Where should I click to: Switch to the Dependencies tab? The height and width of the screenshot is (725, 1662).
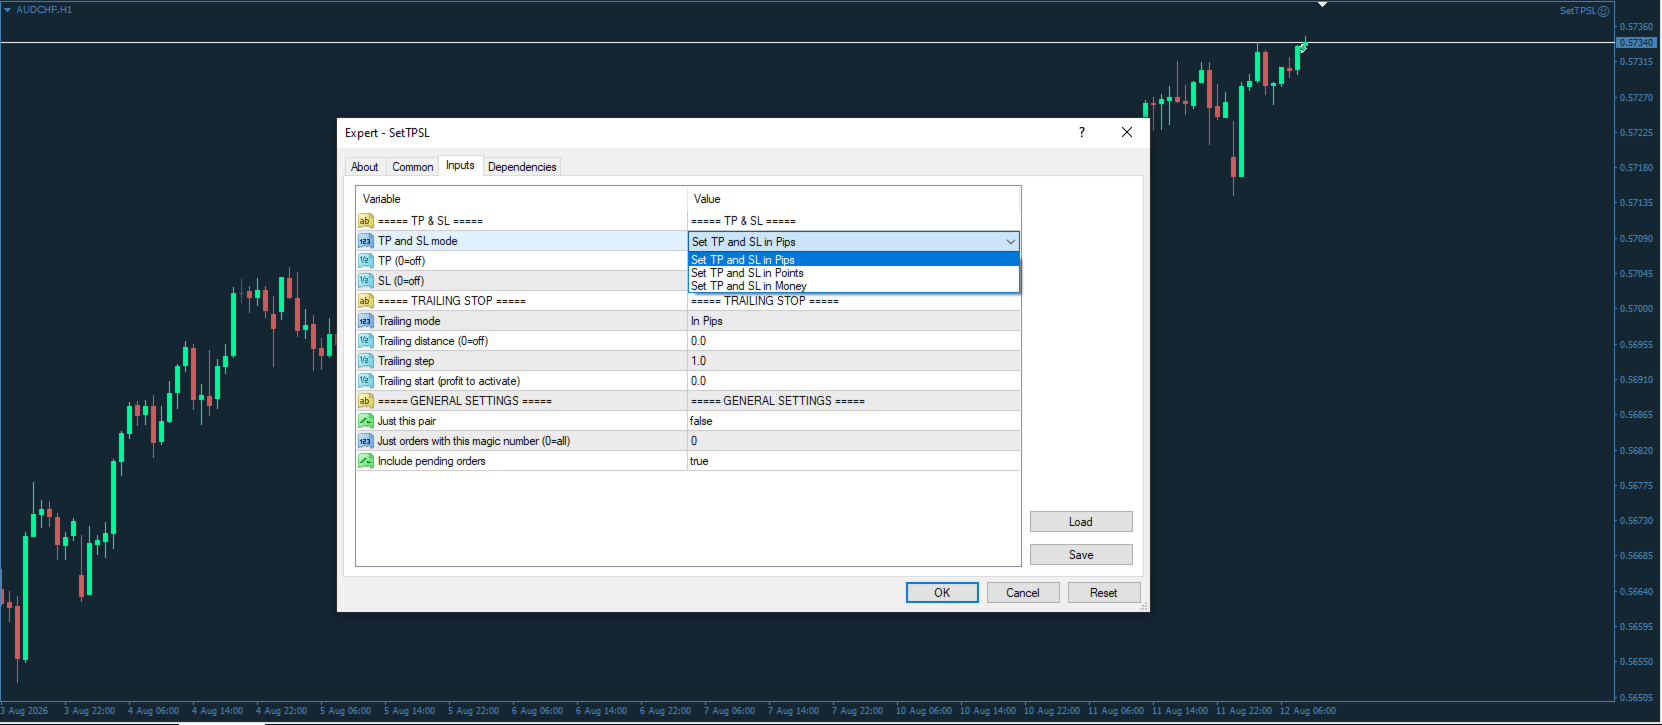(x=522, y=167)
